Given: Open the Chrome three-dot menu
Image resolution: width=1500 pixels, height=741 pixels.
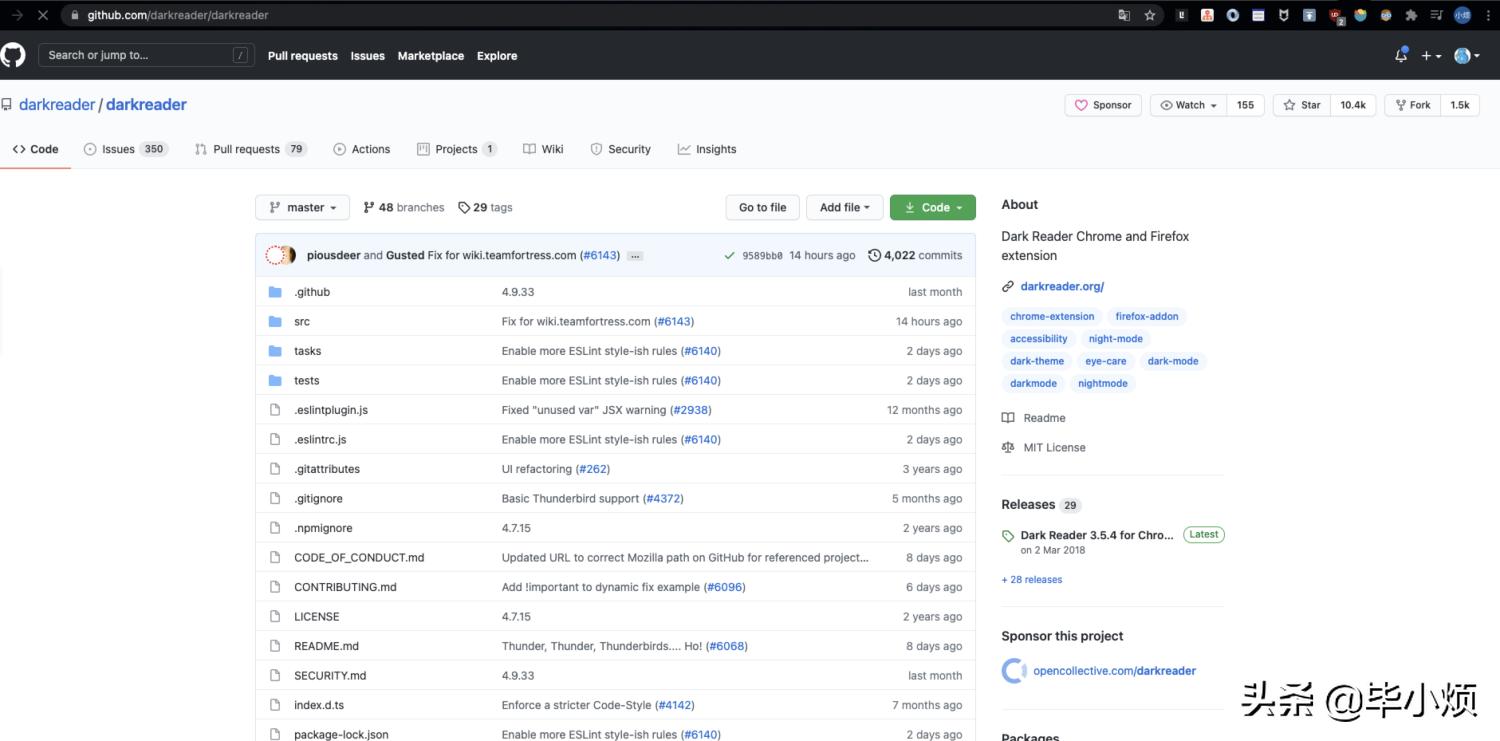Looking at the screenshot, I should click(1487, 15).
